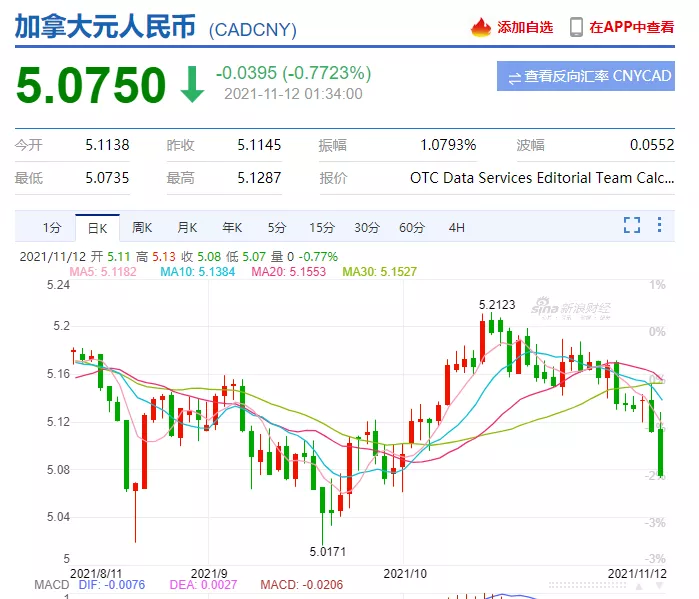Select the 4H chart tab
The width and height of the screenshot is (699, 599).
456,227
